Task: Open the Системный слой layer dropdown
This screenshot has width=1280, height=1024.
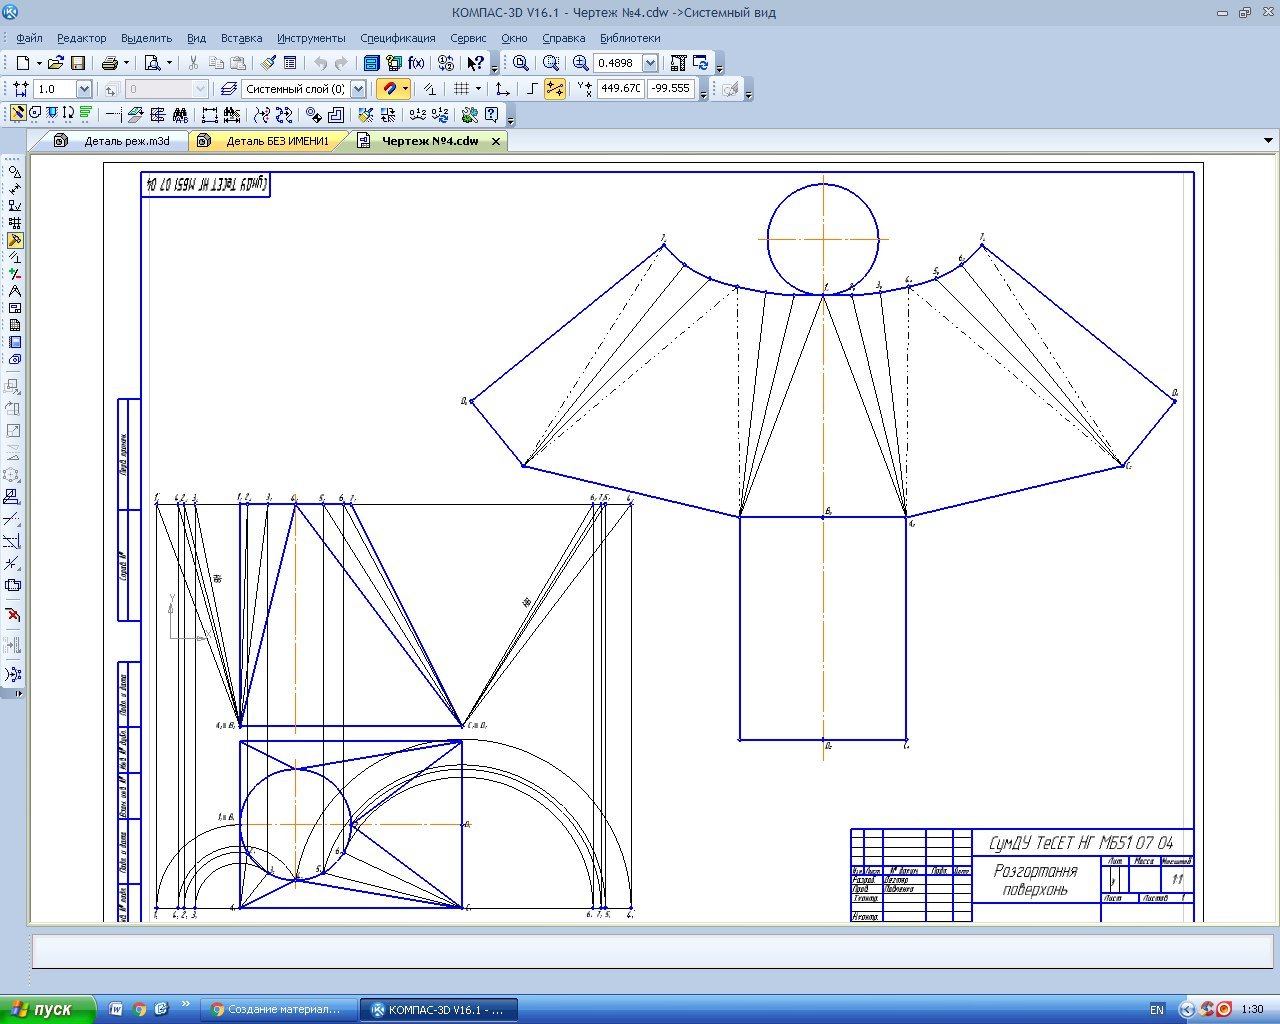Action: tap(358, 89)
